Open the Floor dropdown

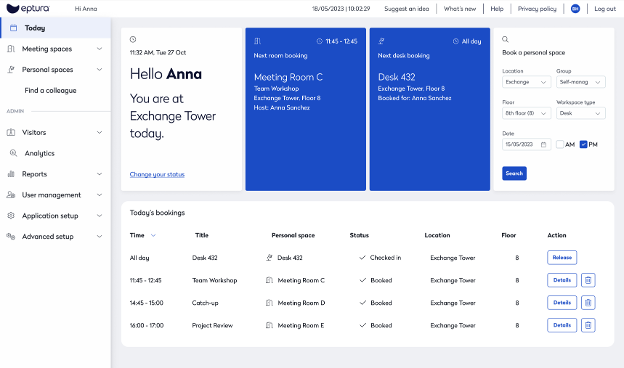526,113
